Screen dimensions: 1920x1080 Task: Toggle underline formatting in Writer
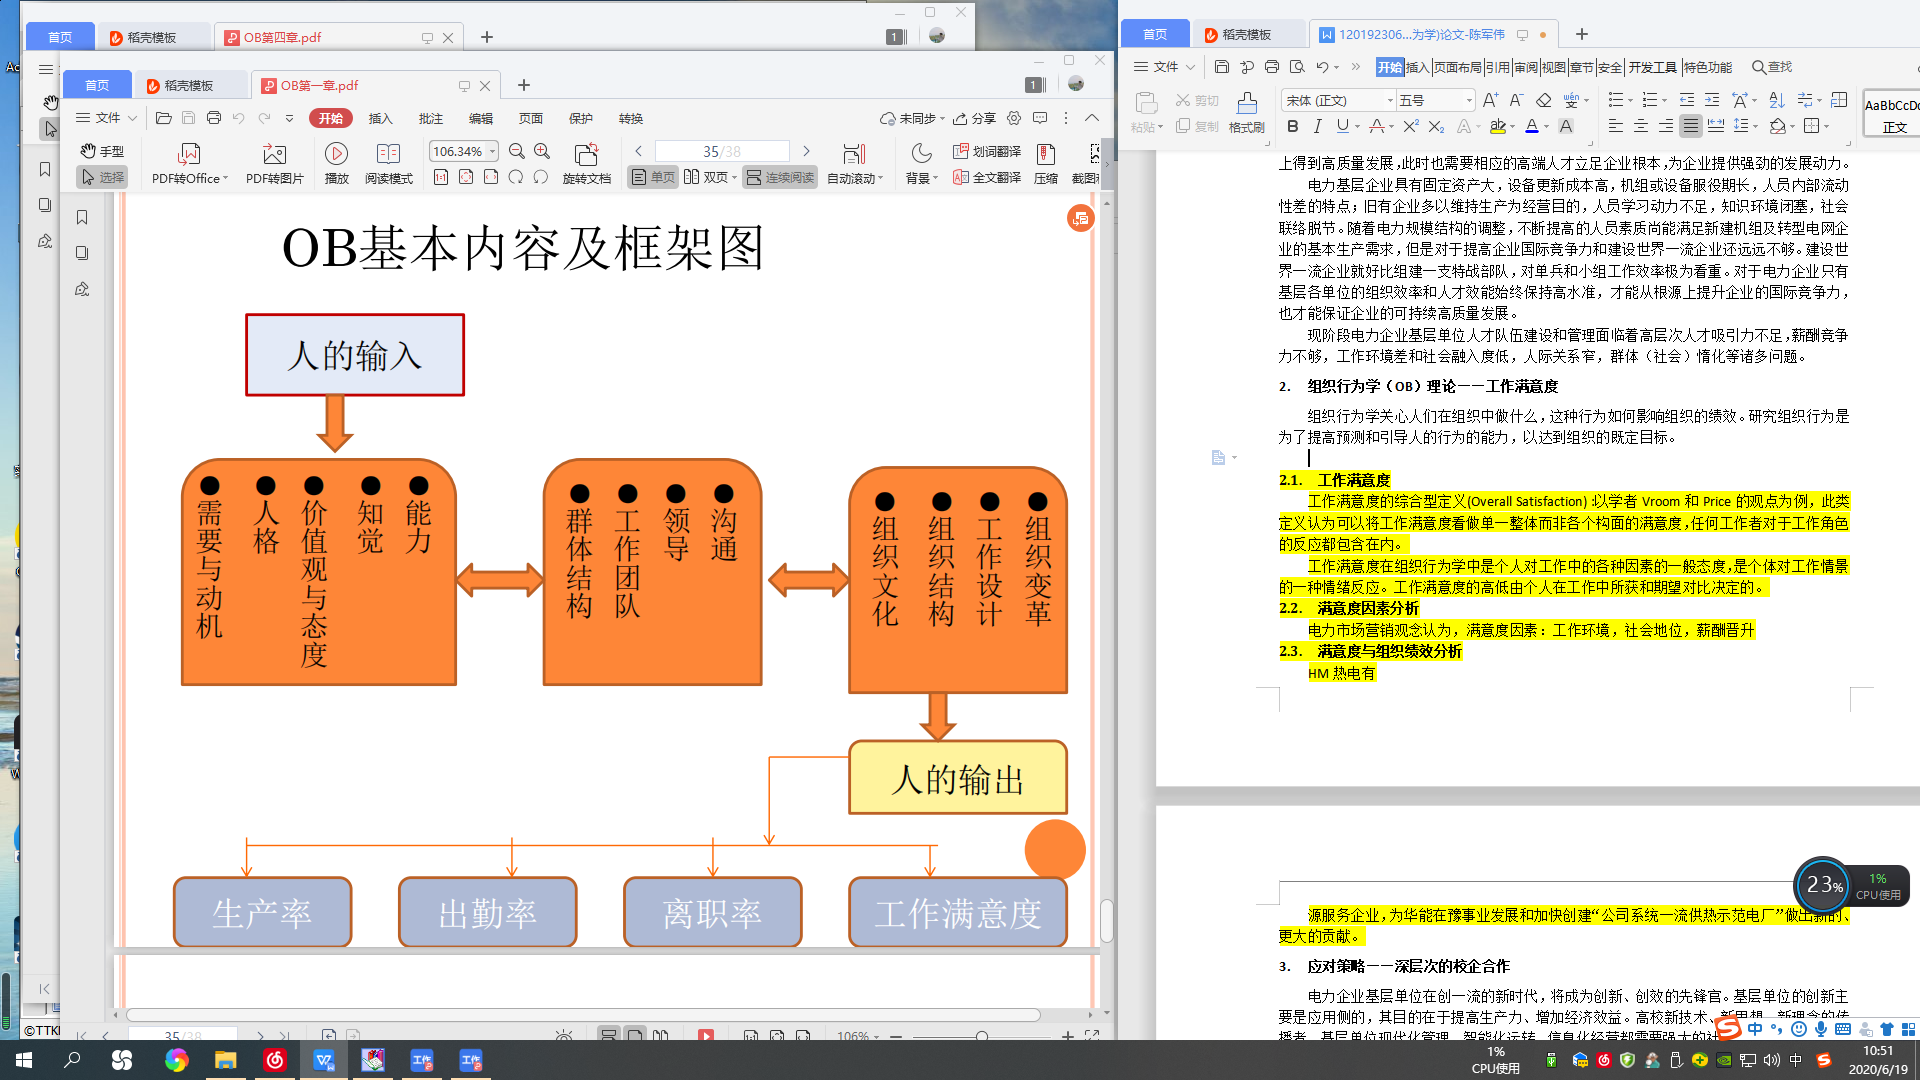(1342, 126)
